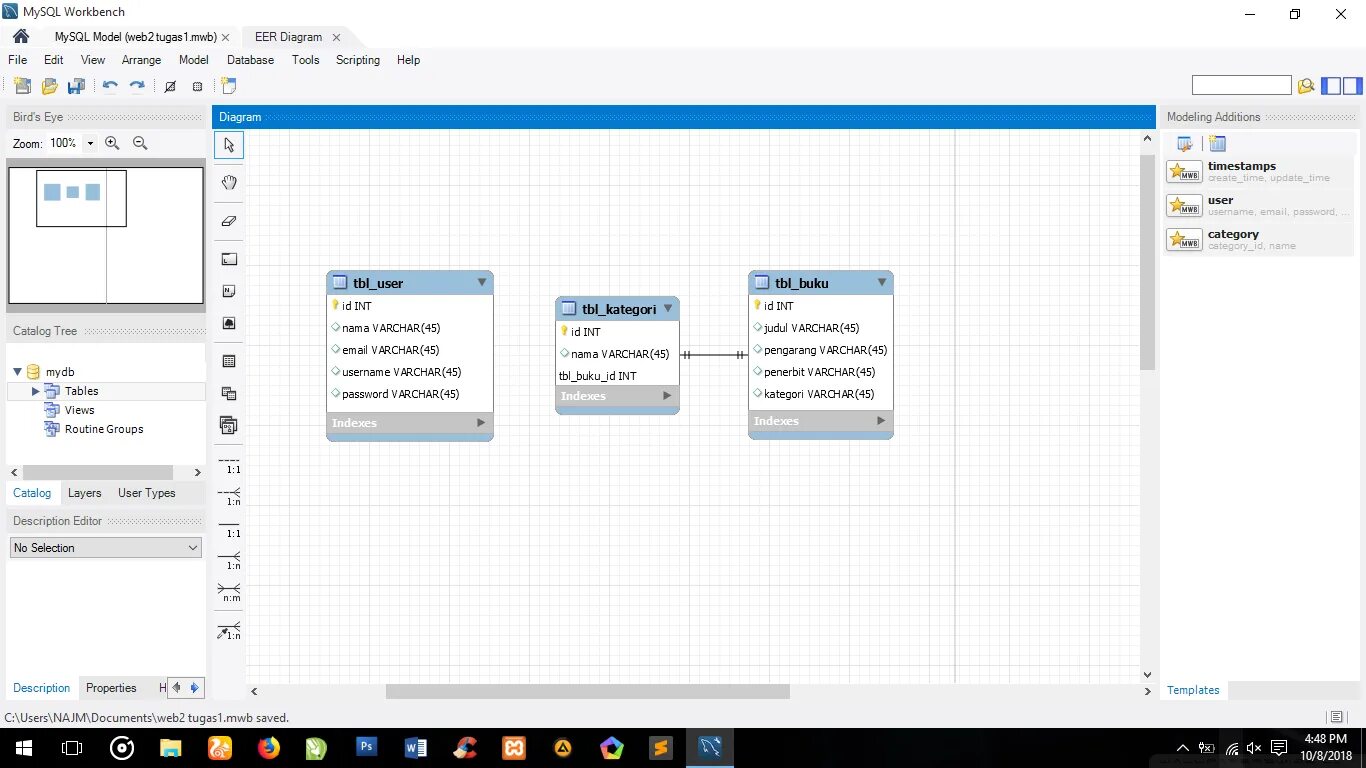Click the search icon beside the search box
The width and height of the screenshot is (1366, 768).
click(x=1306, y=86)
